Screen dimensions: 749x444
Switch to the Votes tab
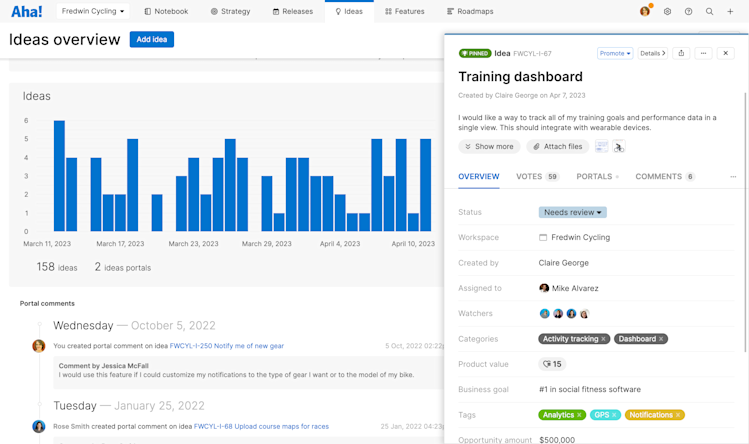click(537, 176)
